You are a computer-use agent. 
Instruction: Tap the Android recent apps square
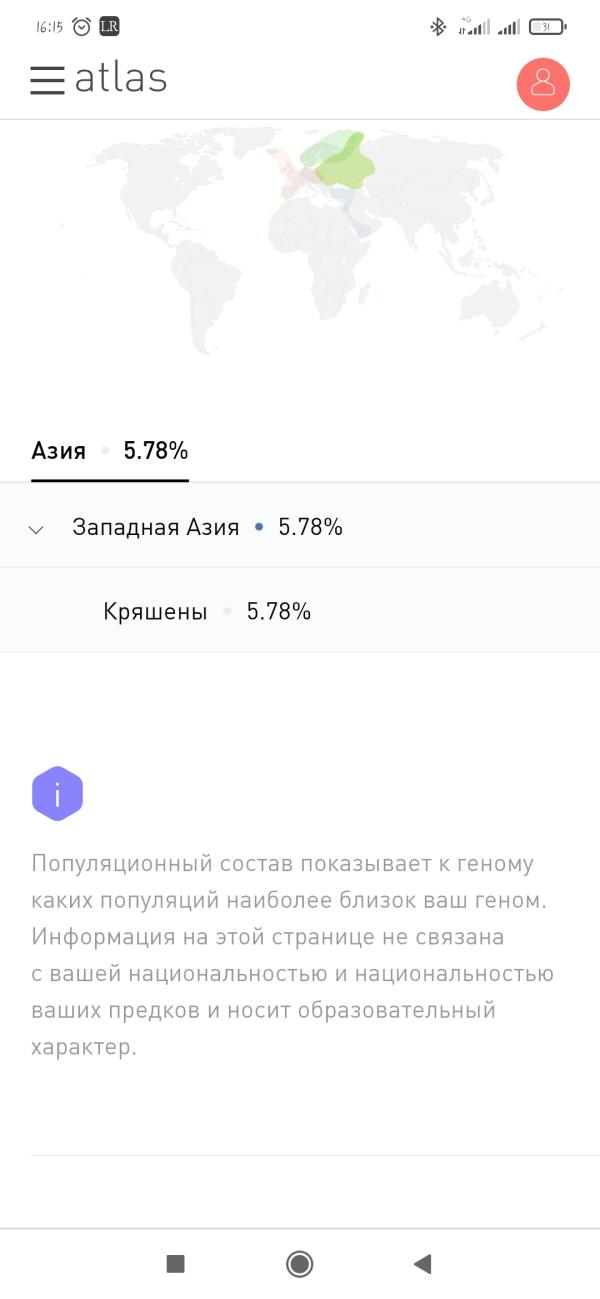point(176,1264)
